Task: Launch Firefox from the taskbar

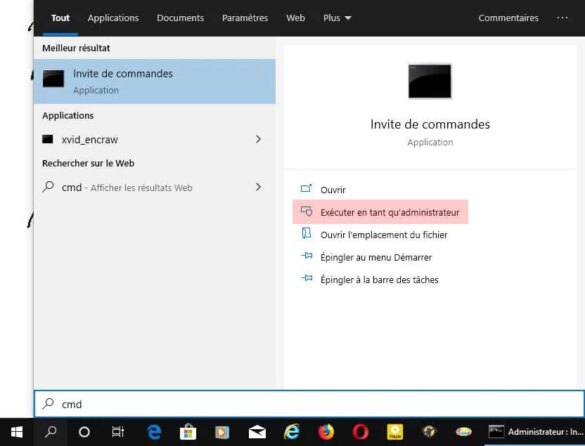Action: click(x=326, y=432)
